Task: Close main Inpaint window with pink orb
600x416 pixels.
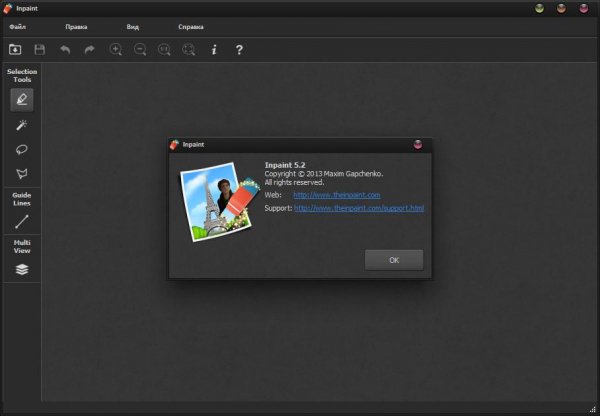Action: click(x=584, y=8)
